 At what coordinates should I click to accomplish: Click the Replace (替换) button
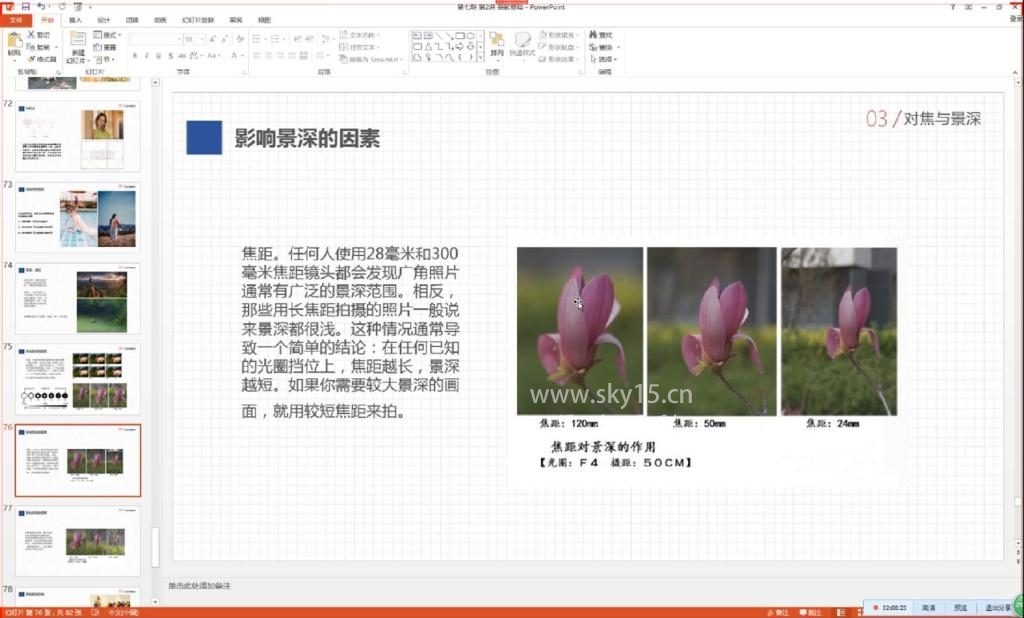pyautogui.click(x=603, y=47)
